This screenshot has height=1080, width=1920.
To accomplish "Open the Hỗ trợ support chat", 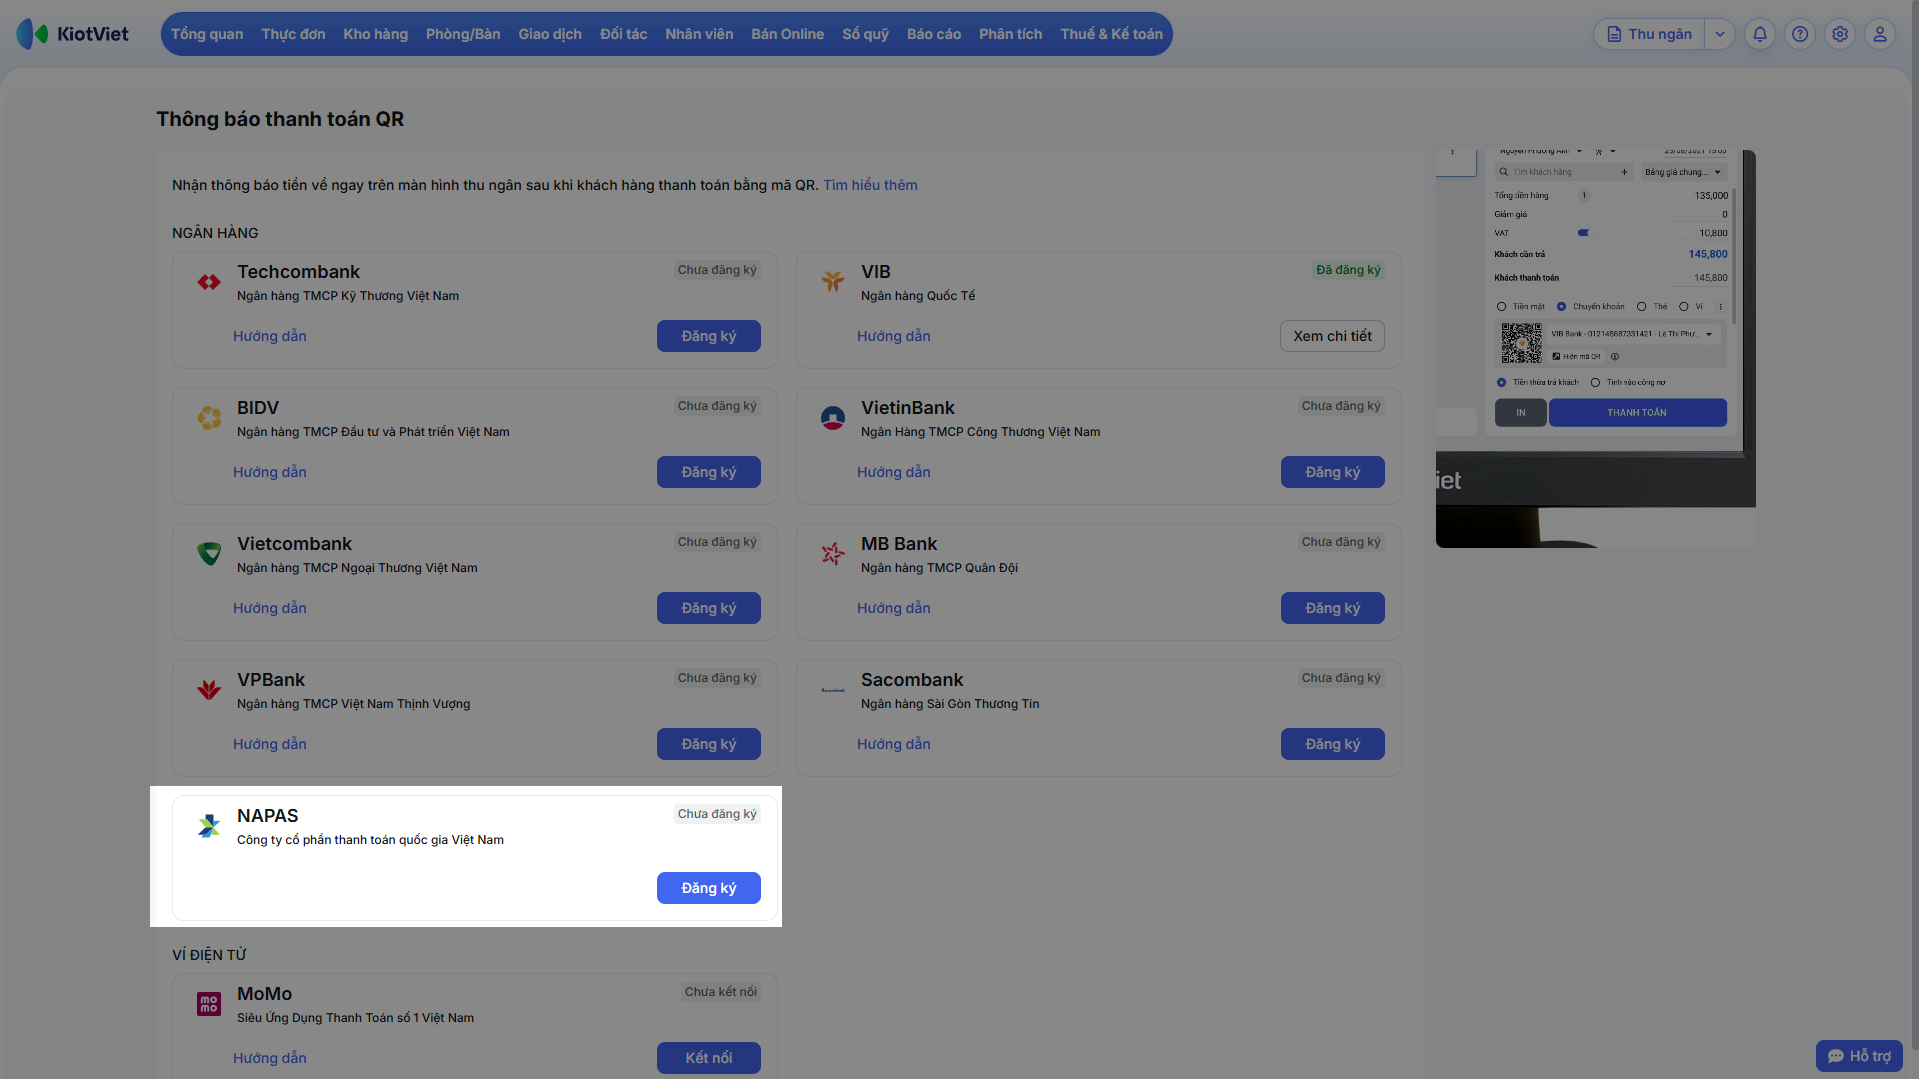I will [1859, 1056].
